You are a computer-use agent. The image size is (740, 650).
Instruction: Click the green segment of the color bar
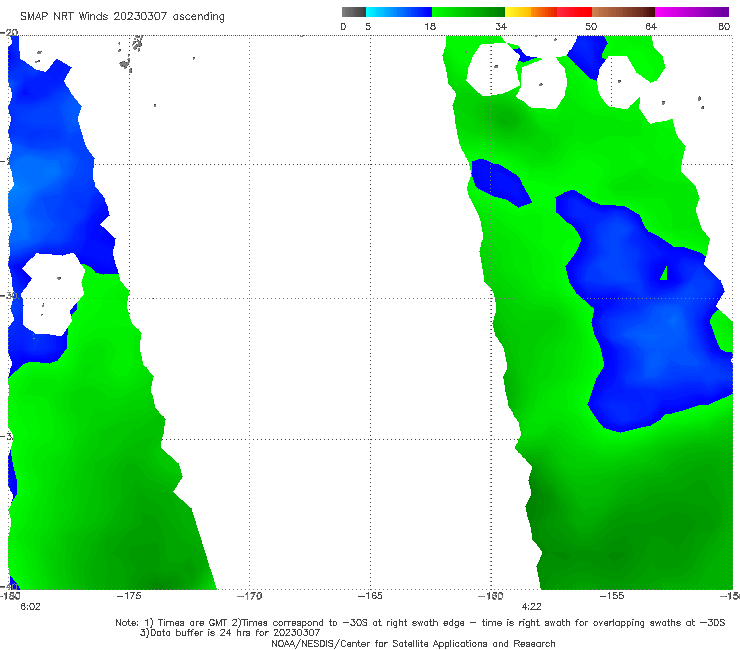468,12
